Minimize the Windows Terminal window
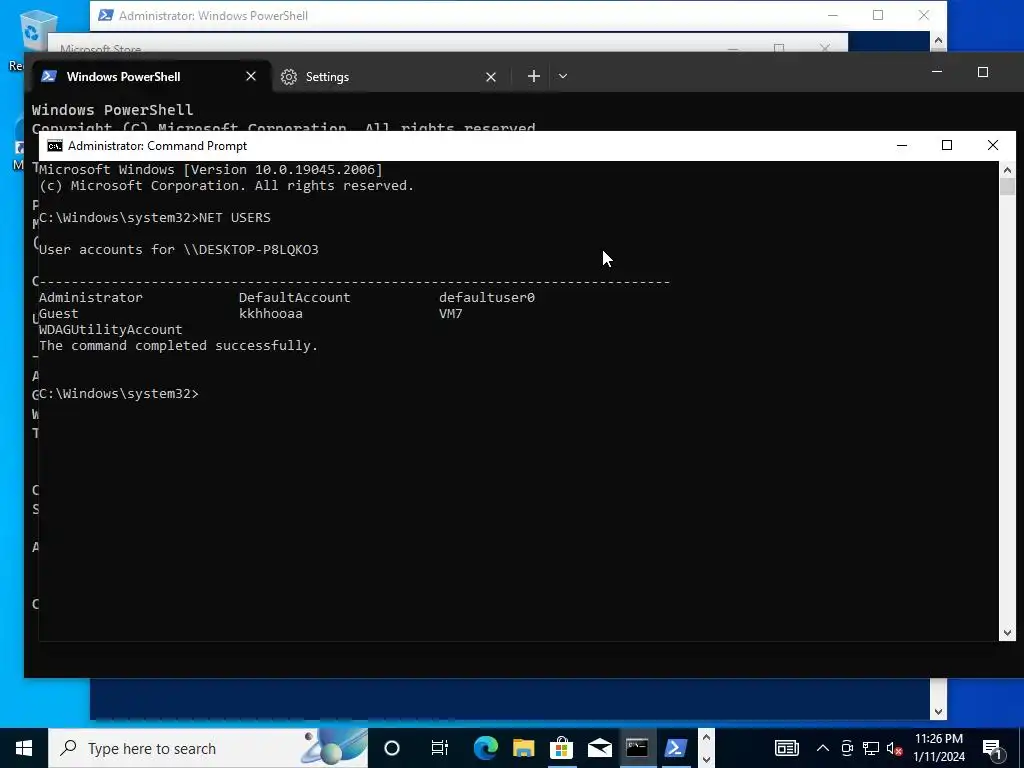This screenshot has width=1024, height=768. (936, 72)
